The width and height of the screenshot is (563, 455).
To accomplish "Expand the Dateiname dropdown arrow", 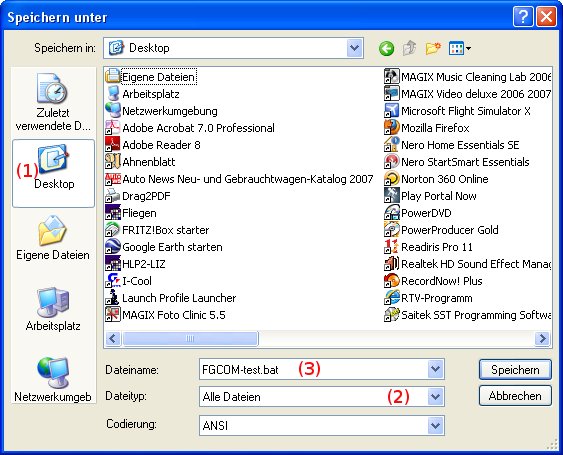I will click(435, 369).
